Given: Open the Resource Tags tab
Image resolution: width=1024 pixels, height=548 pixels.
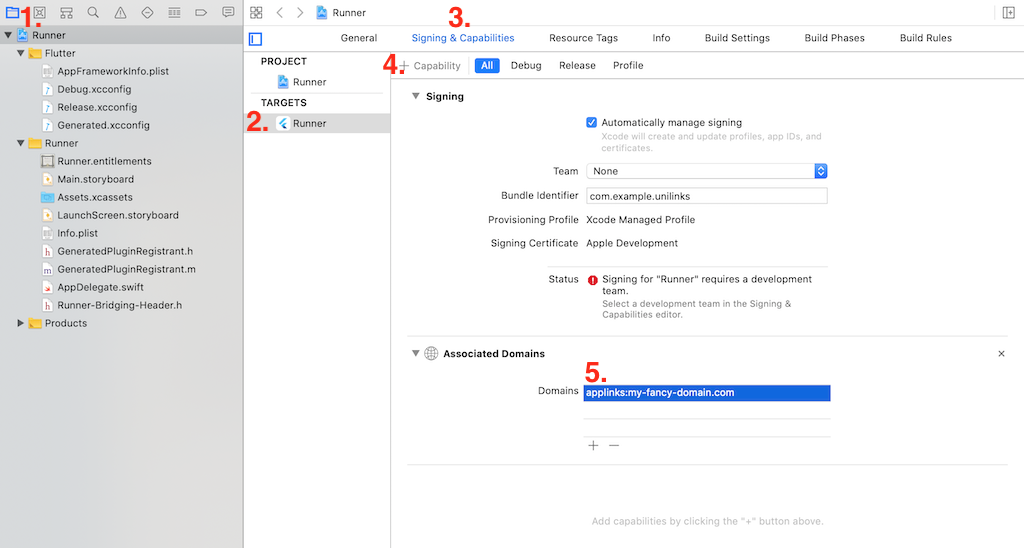Looking at the screenshot, I should (583, 38).
